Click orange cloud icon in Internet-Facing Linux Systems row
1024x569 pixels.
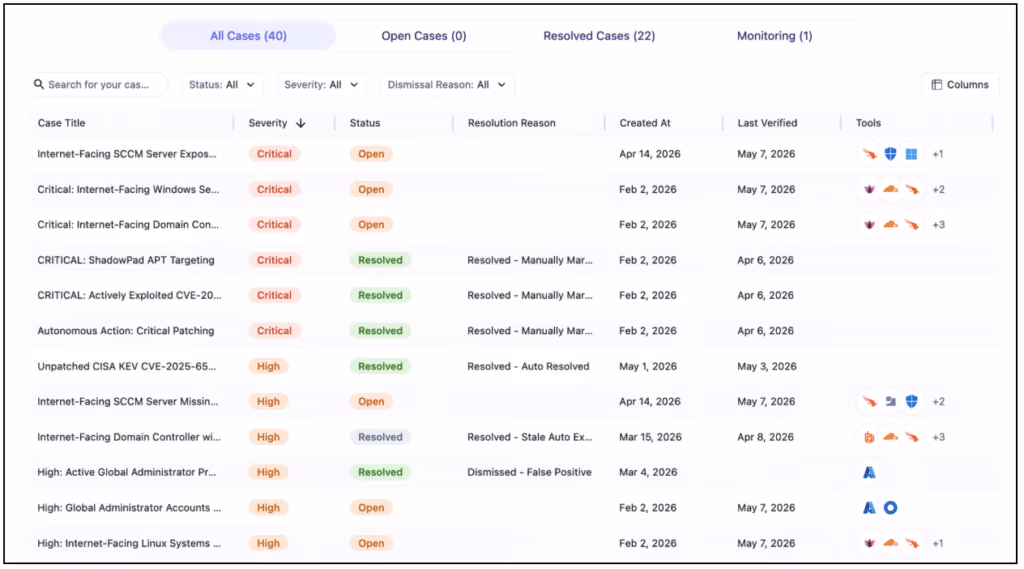(890, 543)
